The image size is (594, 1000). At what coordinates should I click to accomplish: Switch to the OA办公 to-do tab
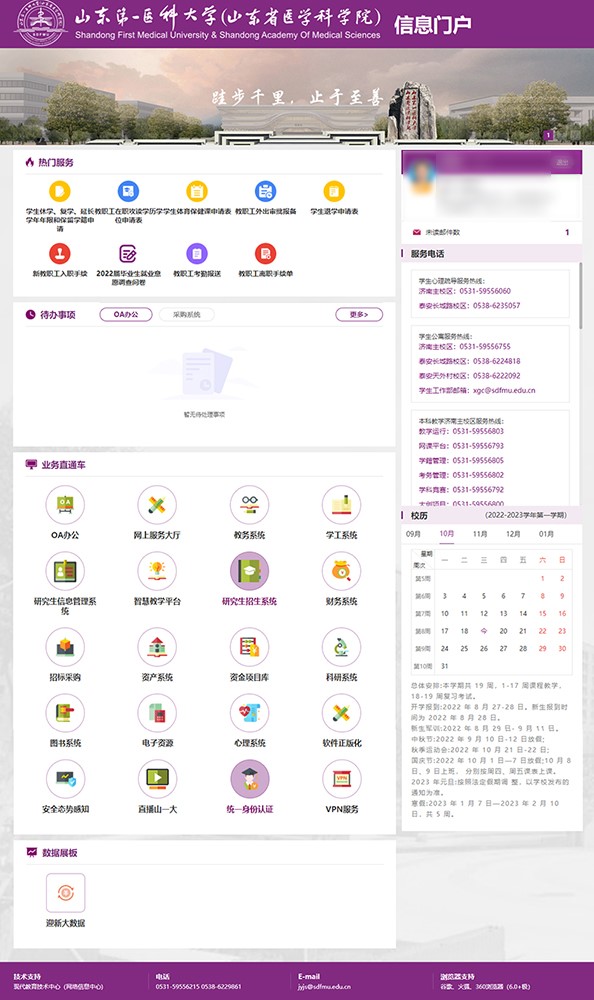(x=126, y=314)
